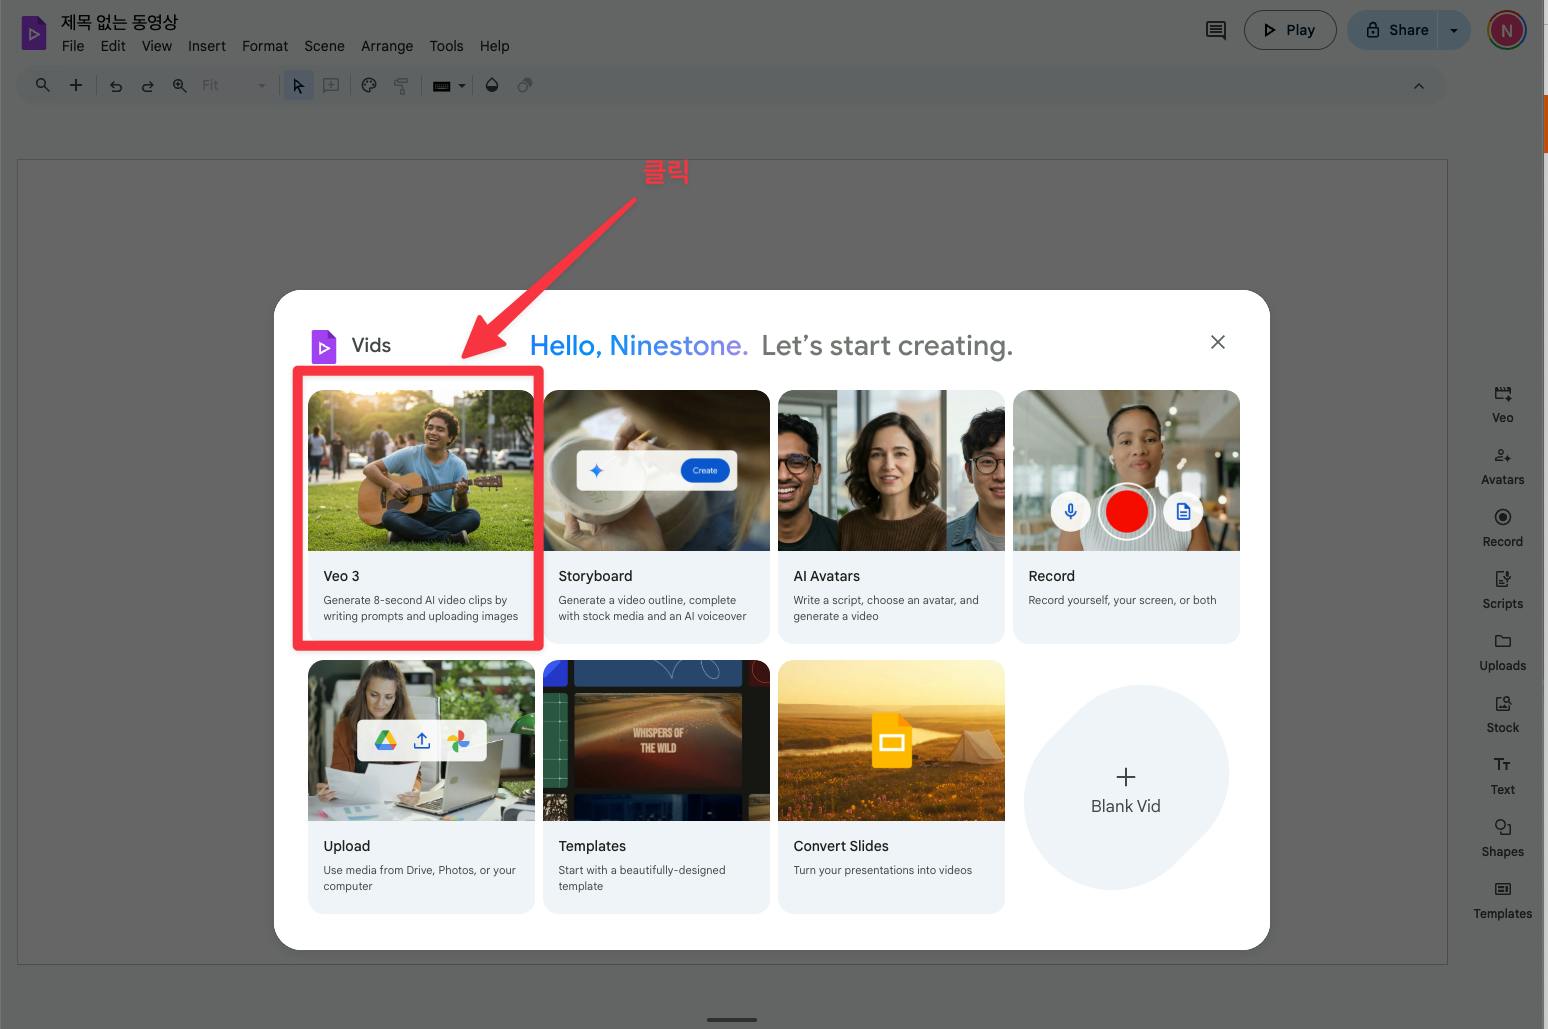Click the plus add icon in toolbar
This screenshot has height=1029, width=1548.
76,86
